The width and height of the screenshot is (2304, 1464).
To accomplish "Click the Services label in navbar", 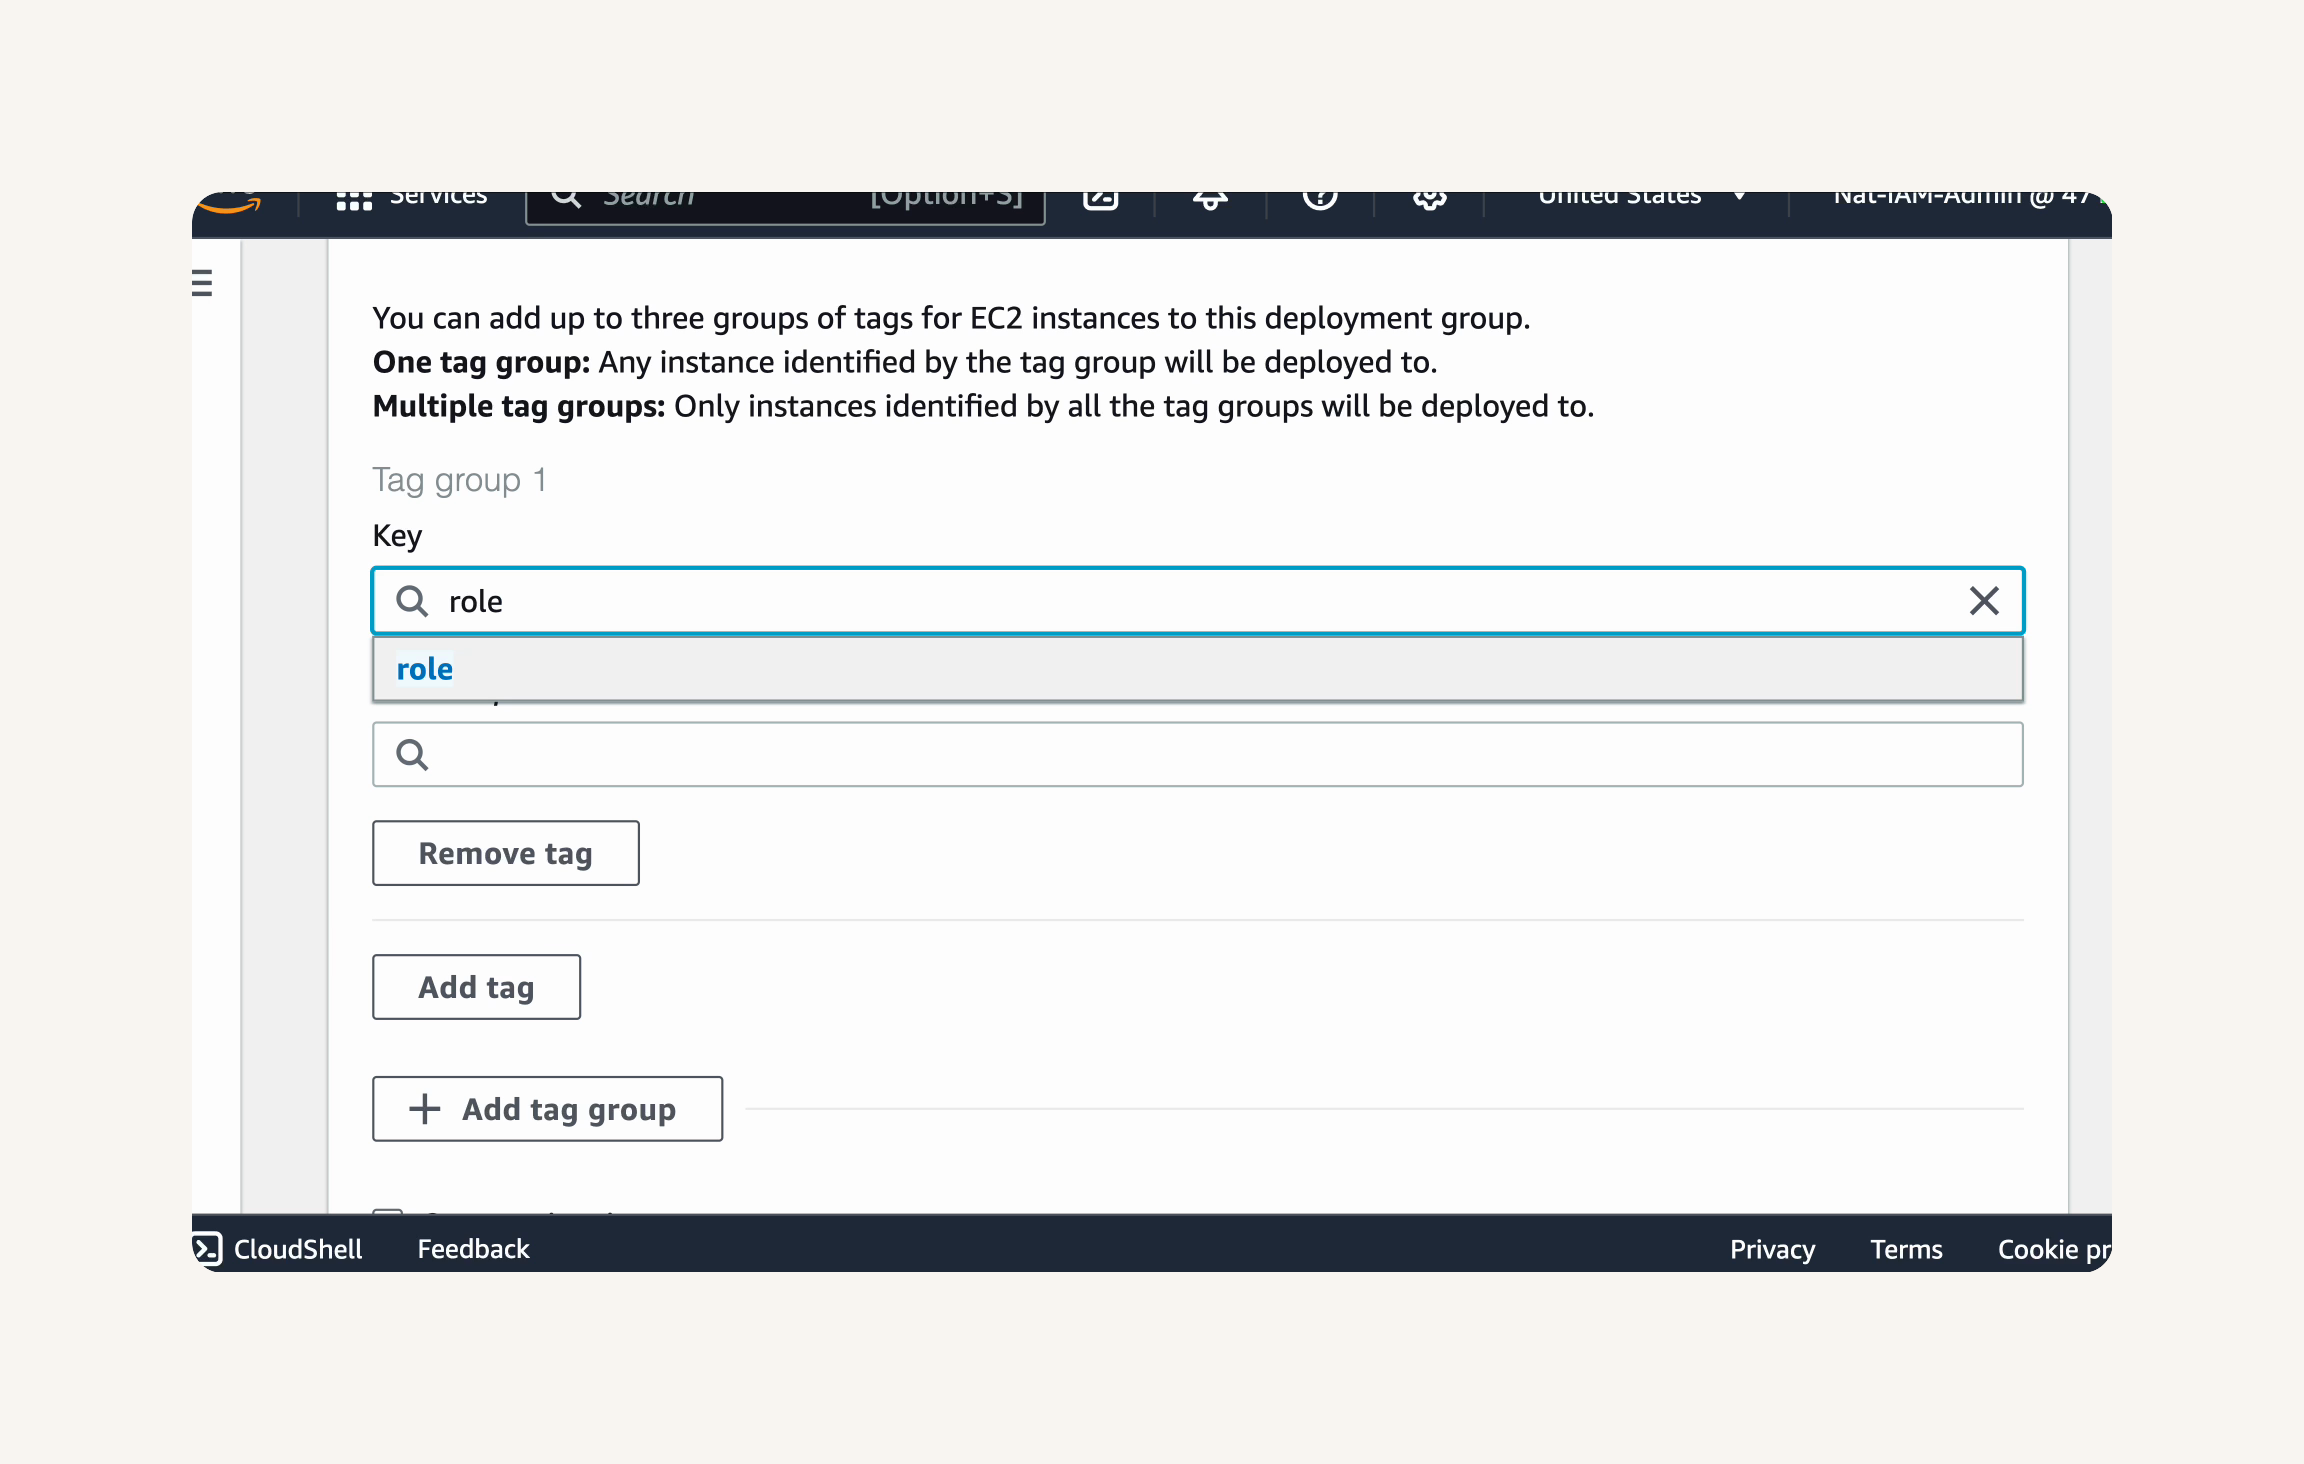I will point(438,198).
